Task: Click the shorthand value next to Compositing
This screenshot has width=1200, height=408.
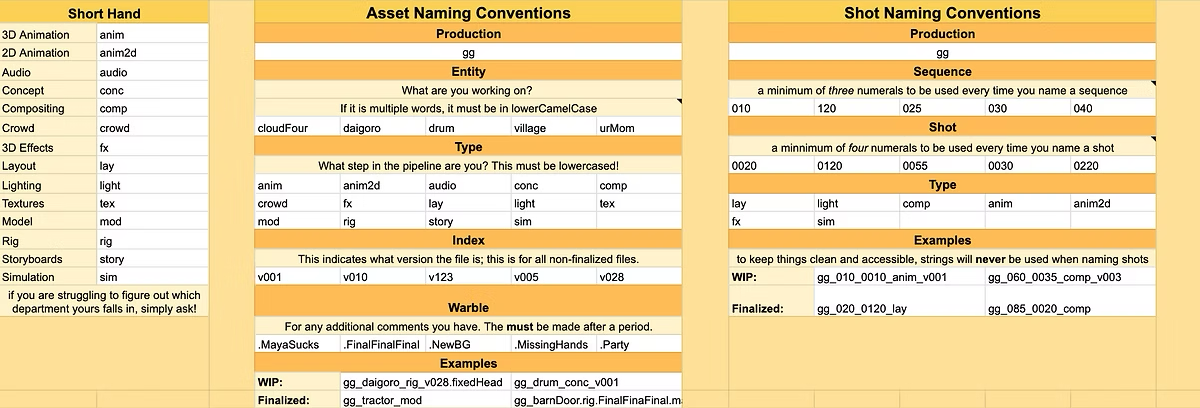Action: coord(153,109)
